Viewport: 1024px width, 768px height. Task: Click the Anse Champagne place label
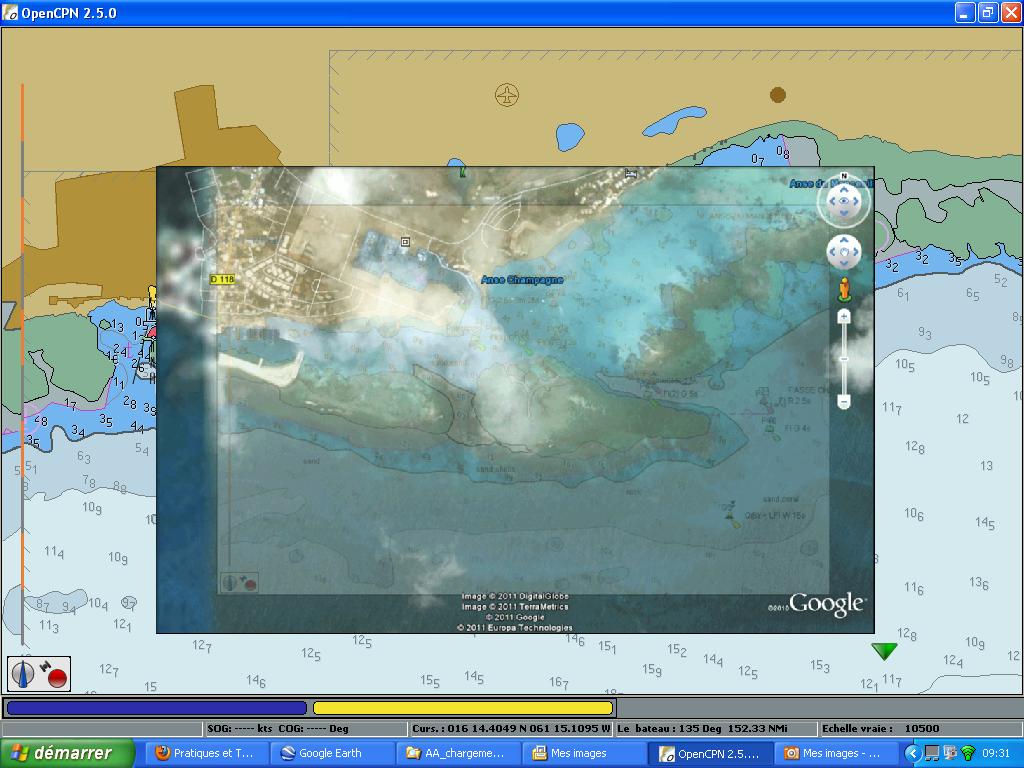pos(522,280)
